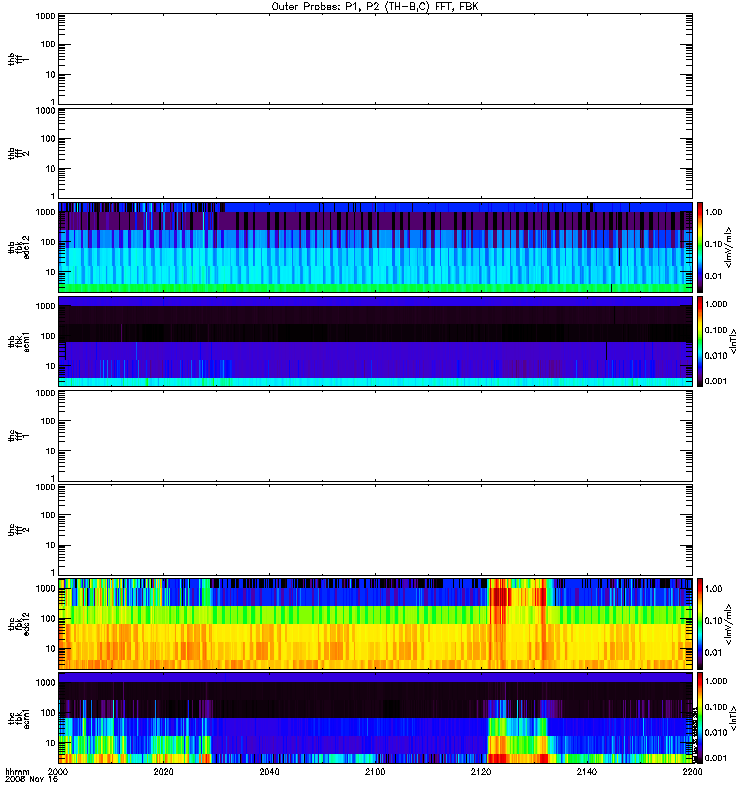Viewport: 750px width, 800px height.
Task: Click '0.10' on the thc edc12 color bar scale
Action: click(x=713, y=620)
